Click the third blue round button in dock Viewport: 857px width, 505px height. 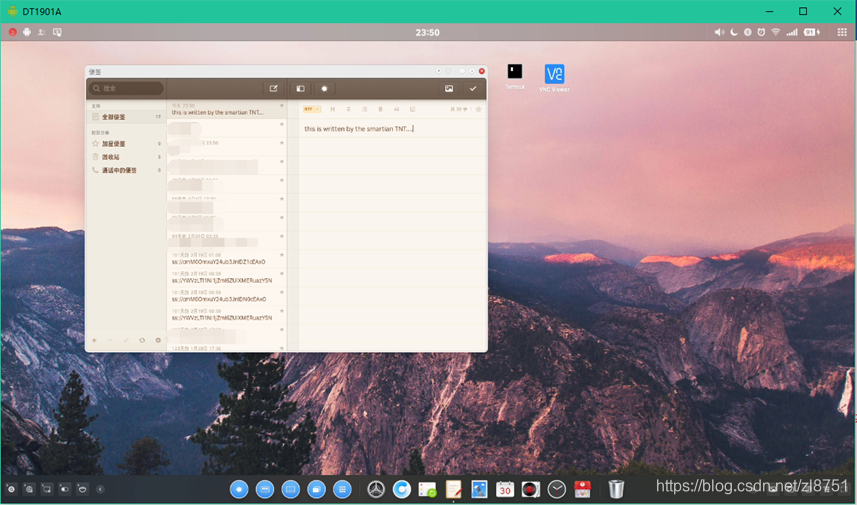pos(290,489)
